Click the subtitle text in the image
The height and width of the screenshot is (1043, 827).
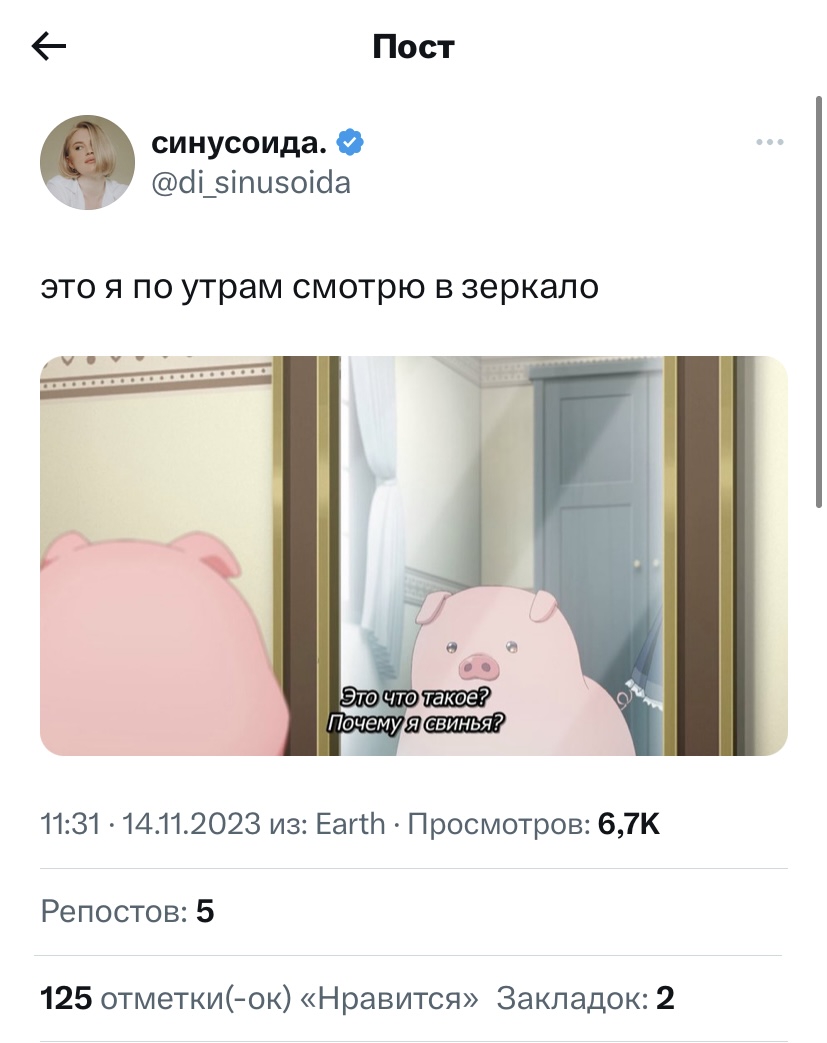(415, 710)
